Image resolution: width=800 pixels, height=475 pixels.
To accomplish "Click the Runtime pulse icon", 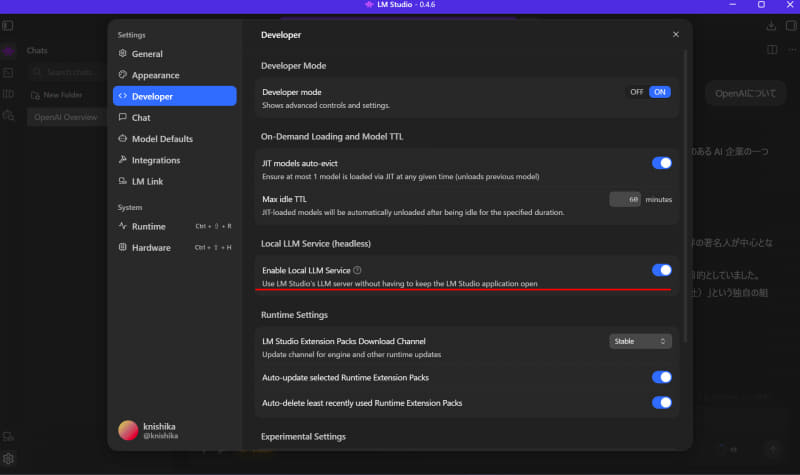I will (122, 226).
